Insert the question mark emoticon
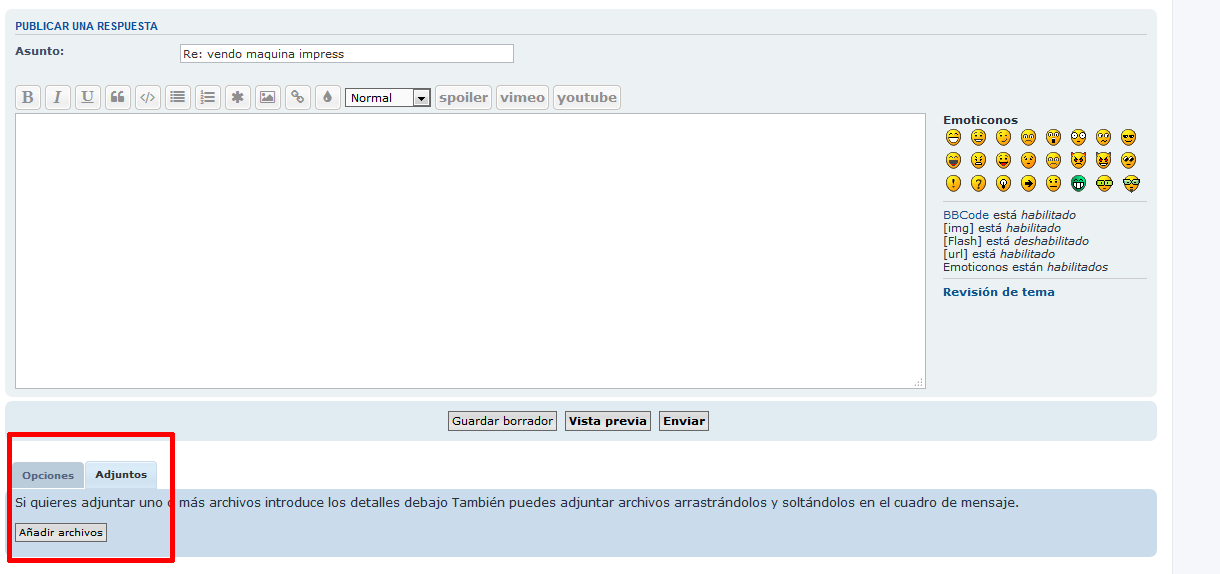Viewport: 1220px width, 574px height. coord(979,183)
